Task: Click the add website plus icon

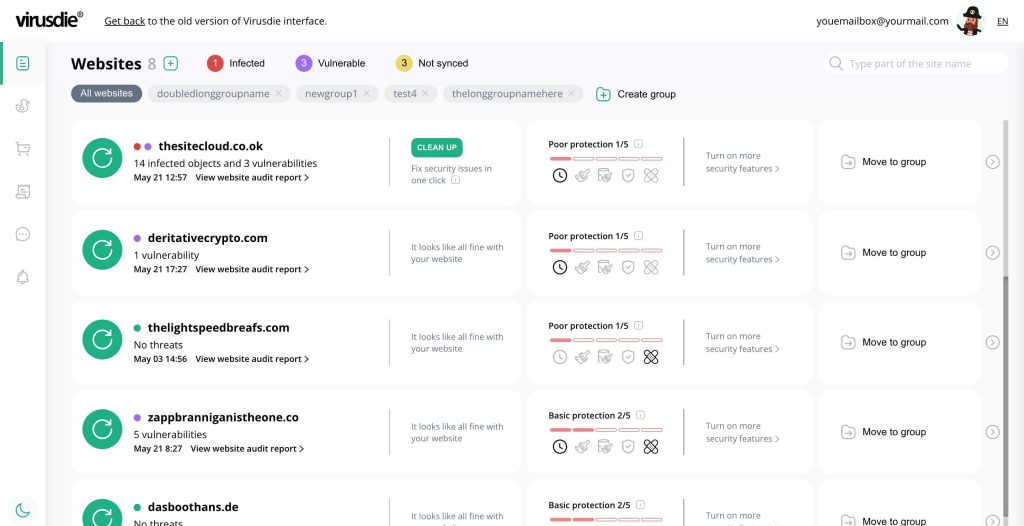Action: click(x=170, y=63)
